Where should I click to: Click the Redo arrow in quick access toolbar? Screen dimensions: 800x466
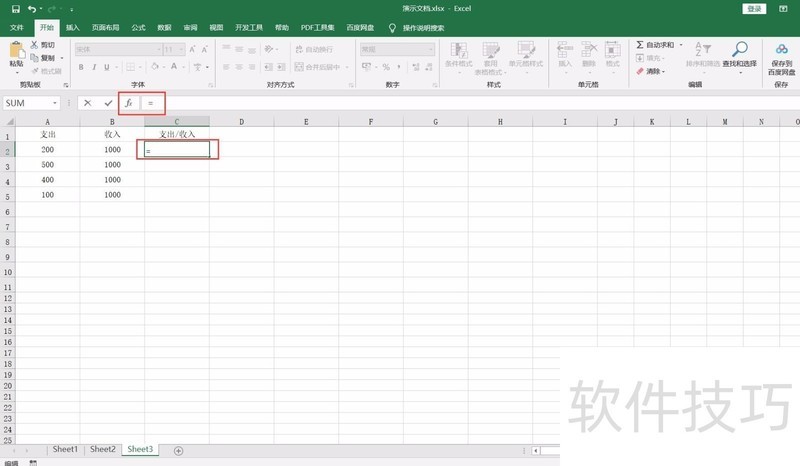click(52, 9)
